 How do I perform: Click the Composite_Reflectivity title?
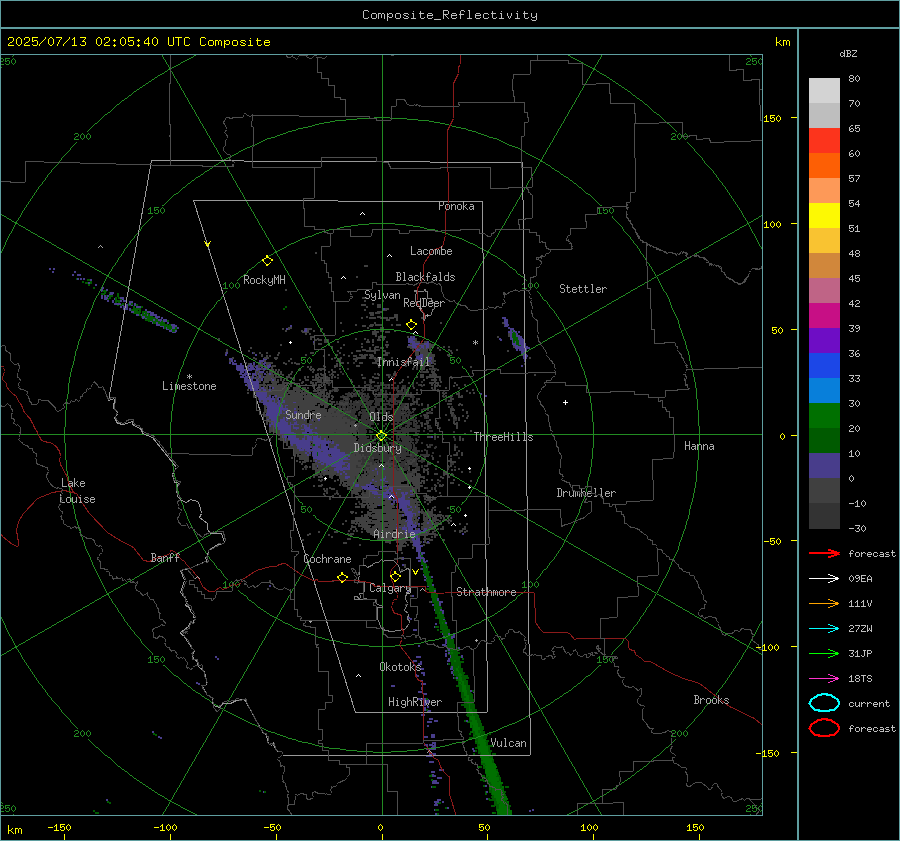(x=449, y=15)
